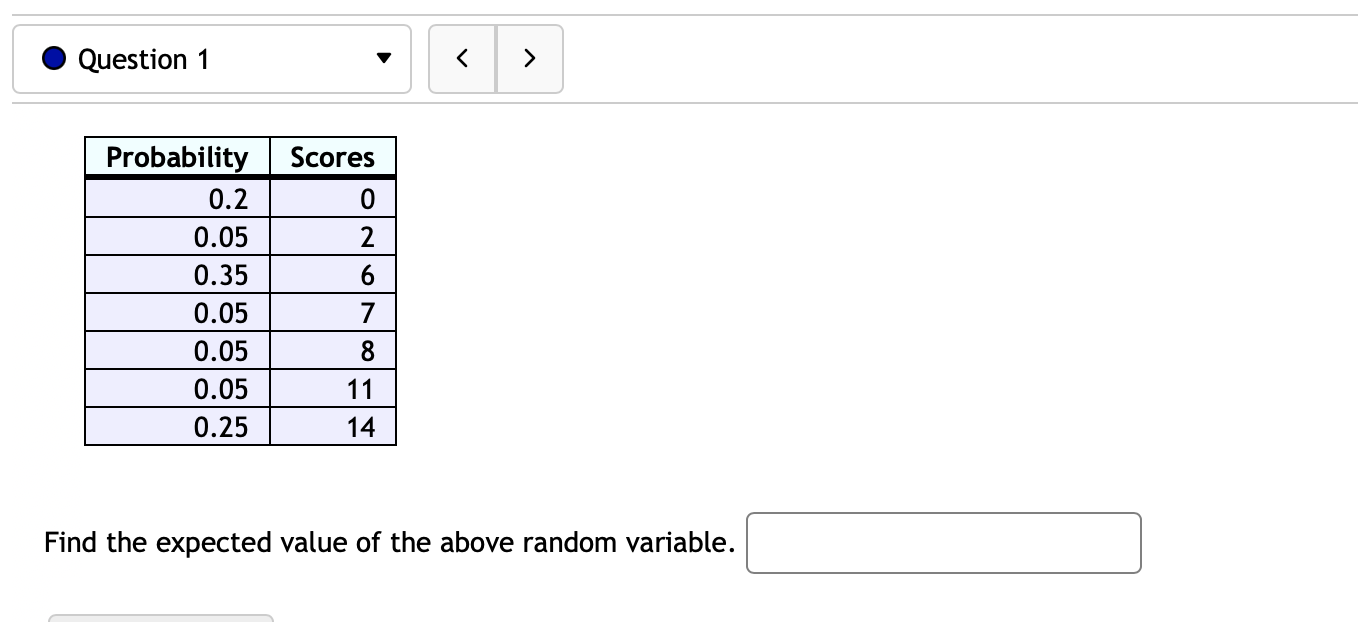Screen dimensions: 1358x622
Task: Click the previous question chevron arrow
Action: coord(462,58)
